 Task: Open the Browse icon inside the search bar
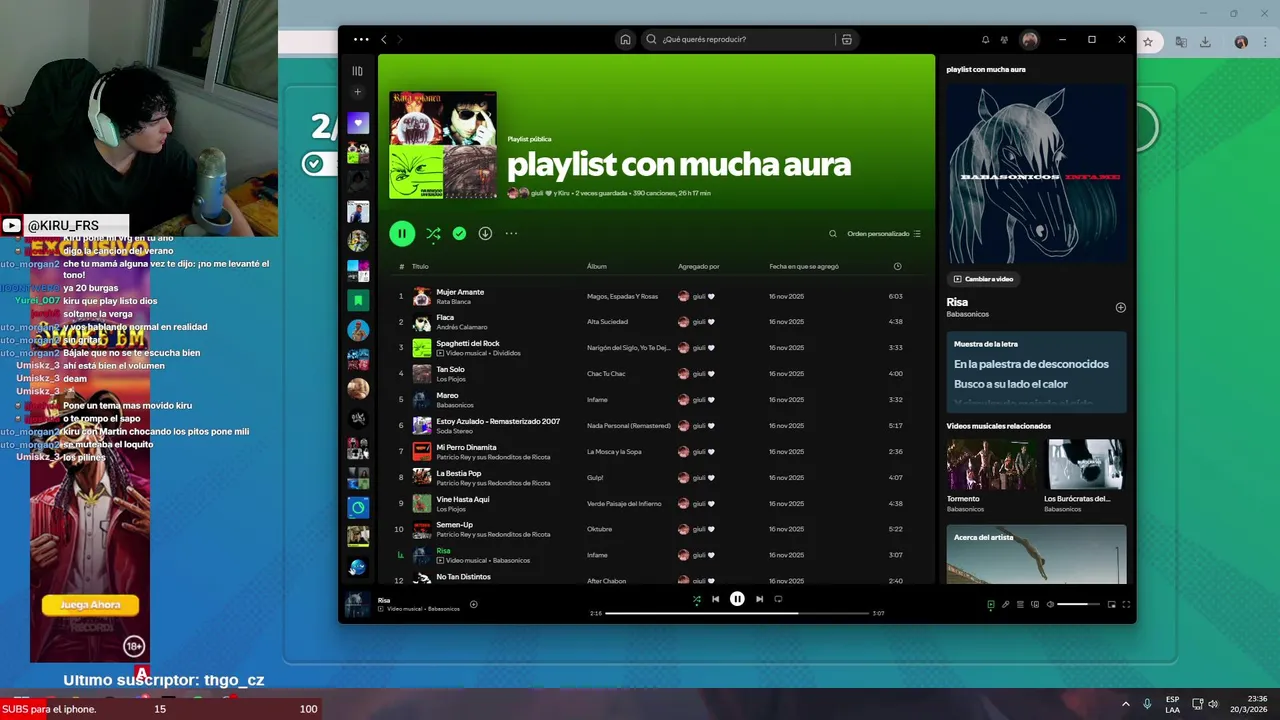click(846, 40)
